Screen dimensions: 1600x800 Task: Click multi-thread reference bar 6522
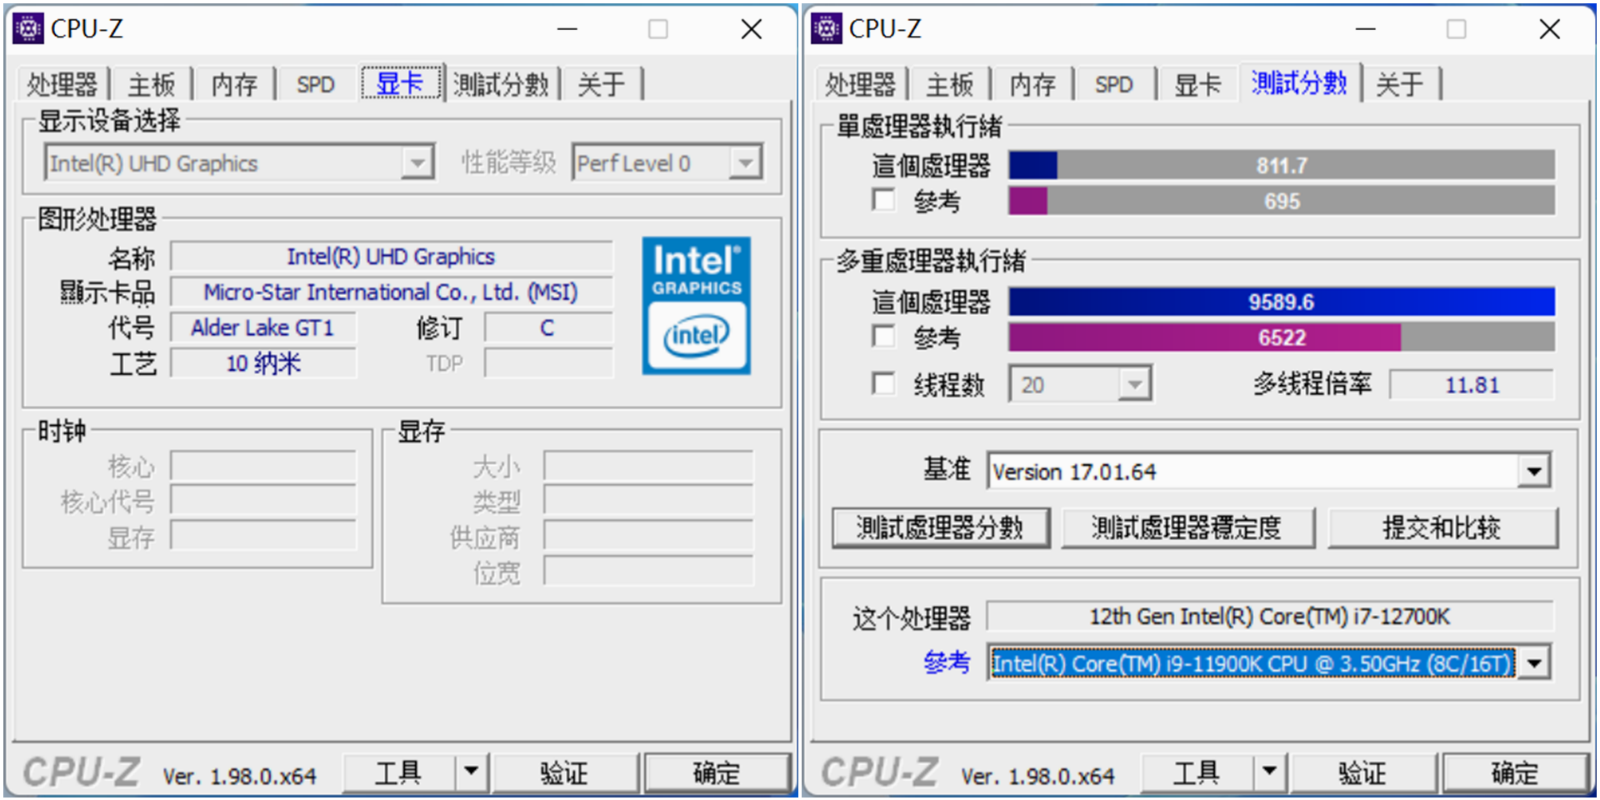1282,338
